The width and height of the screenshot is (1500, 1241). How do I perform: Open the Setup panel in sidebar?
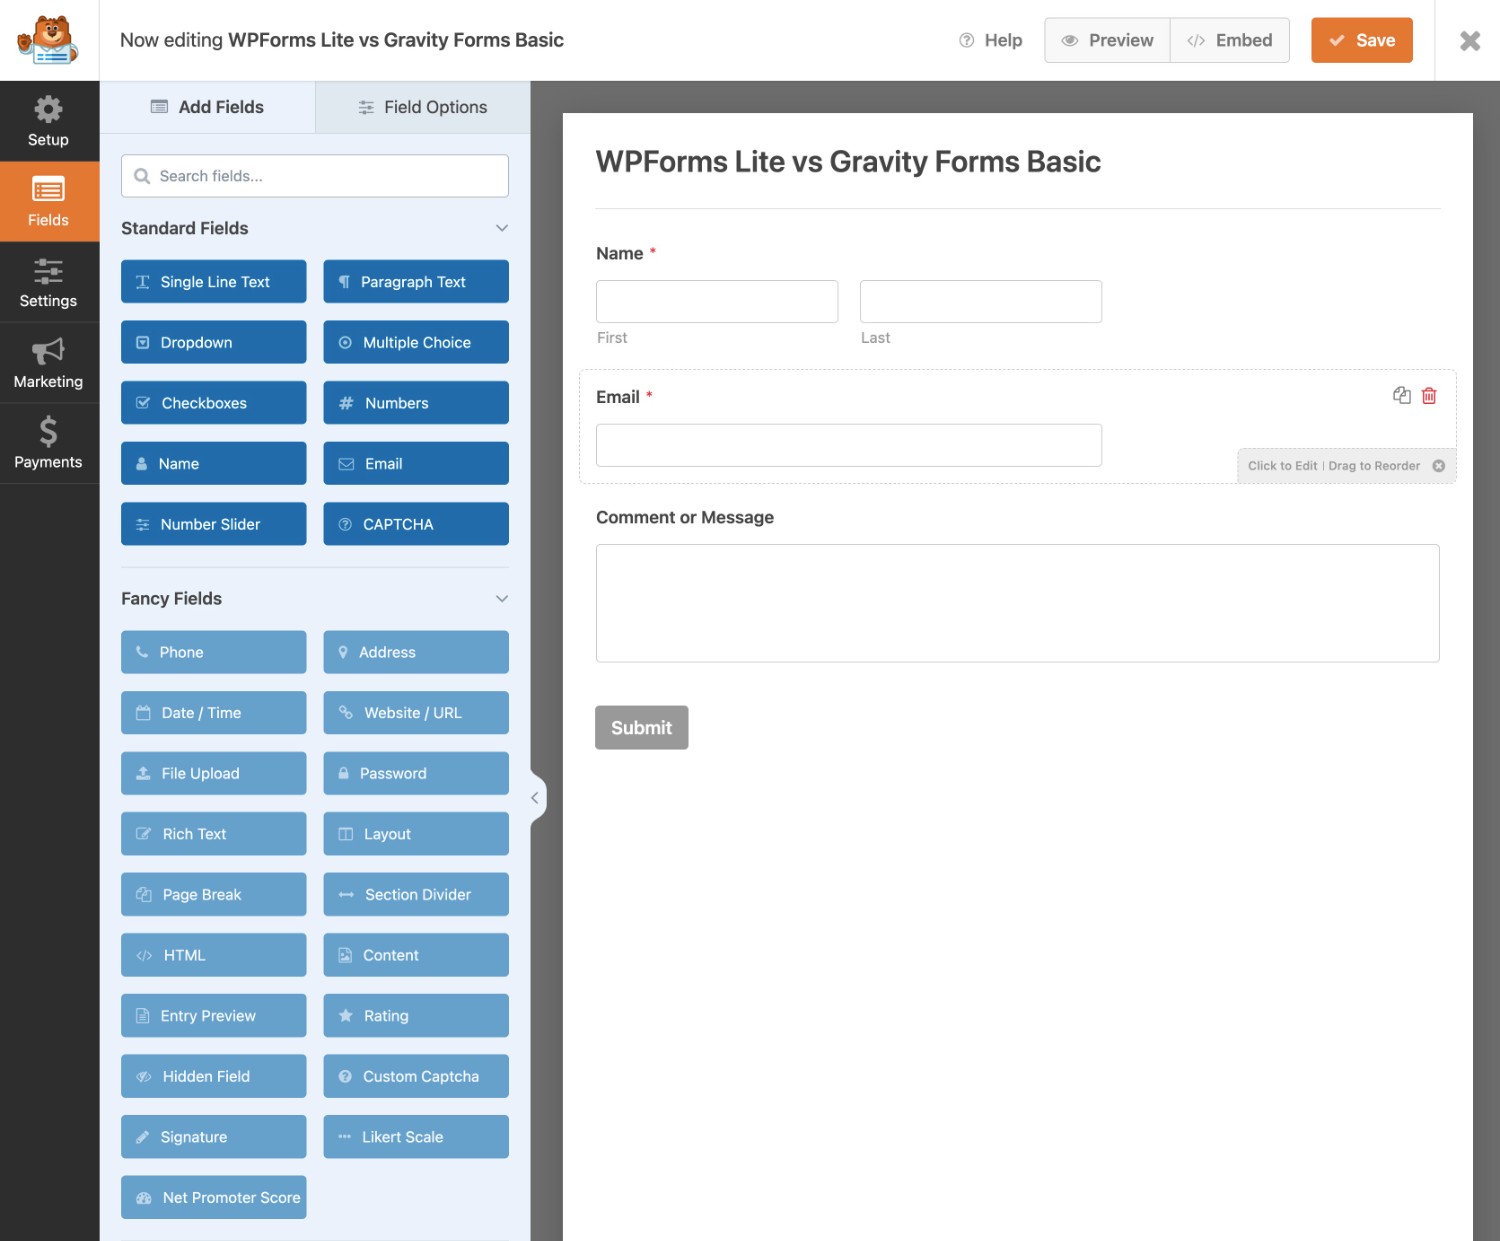[x=49, y=121]
